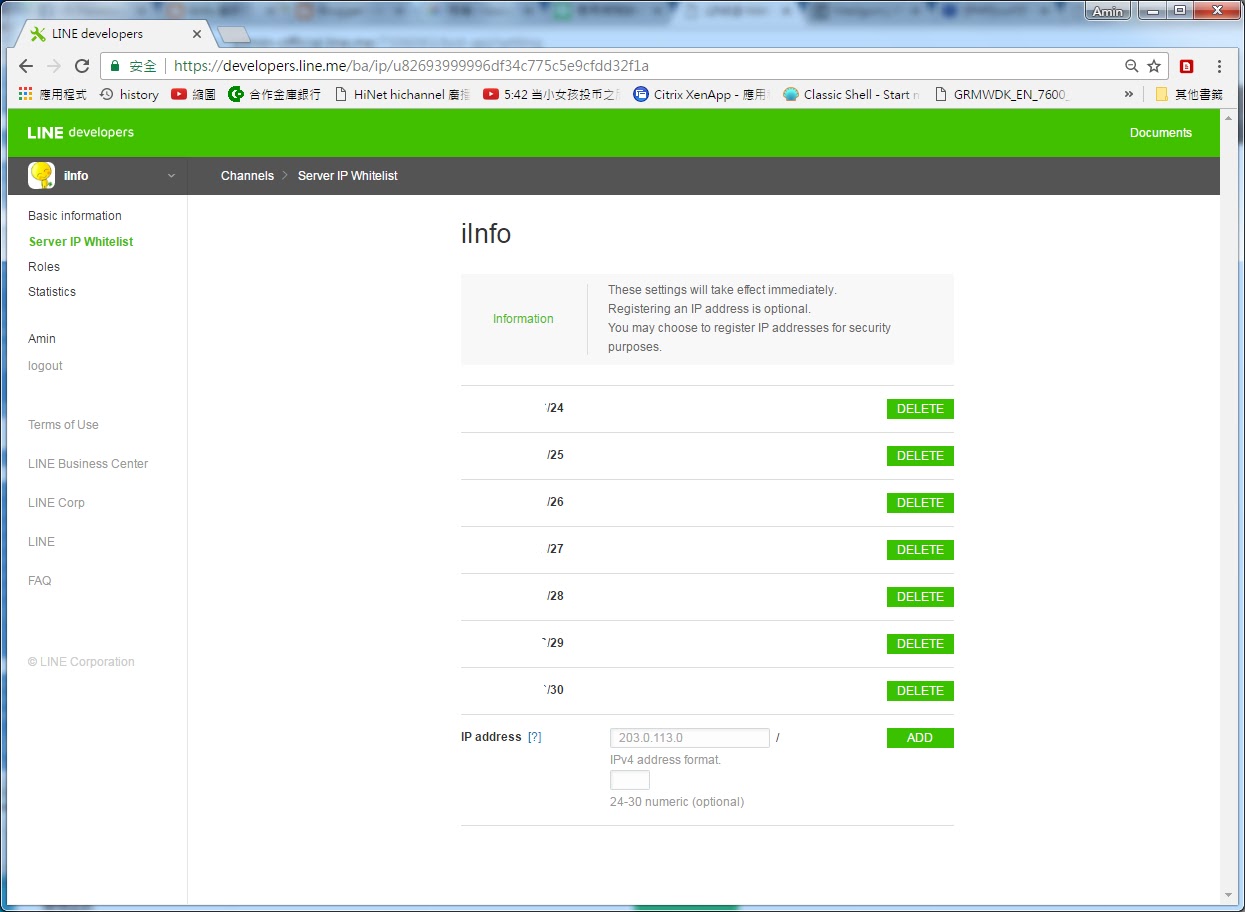Bookmark this page with the star icon

point(1154,66)
